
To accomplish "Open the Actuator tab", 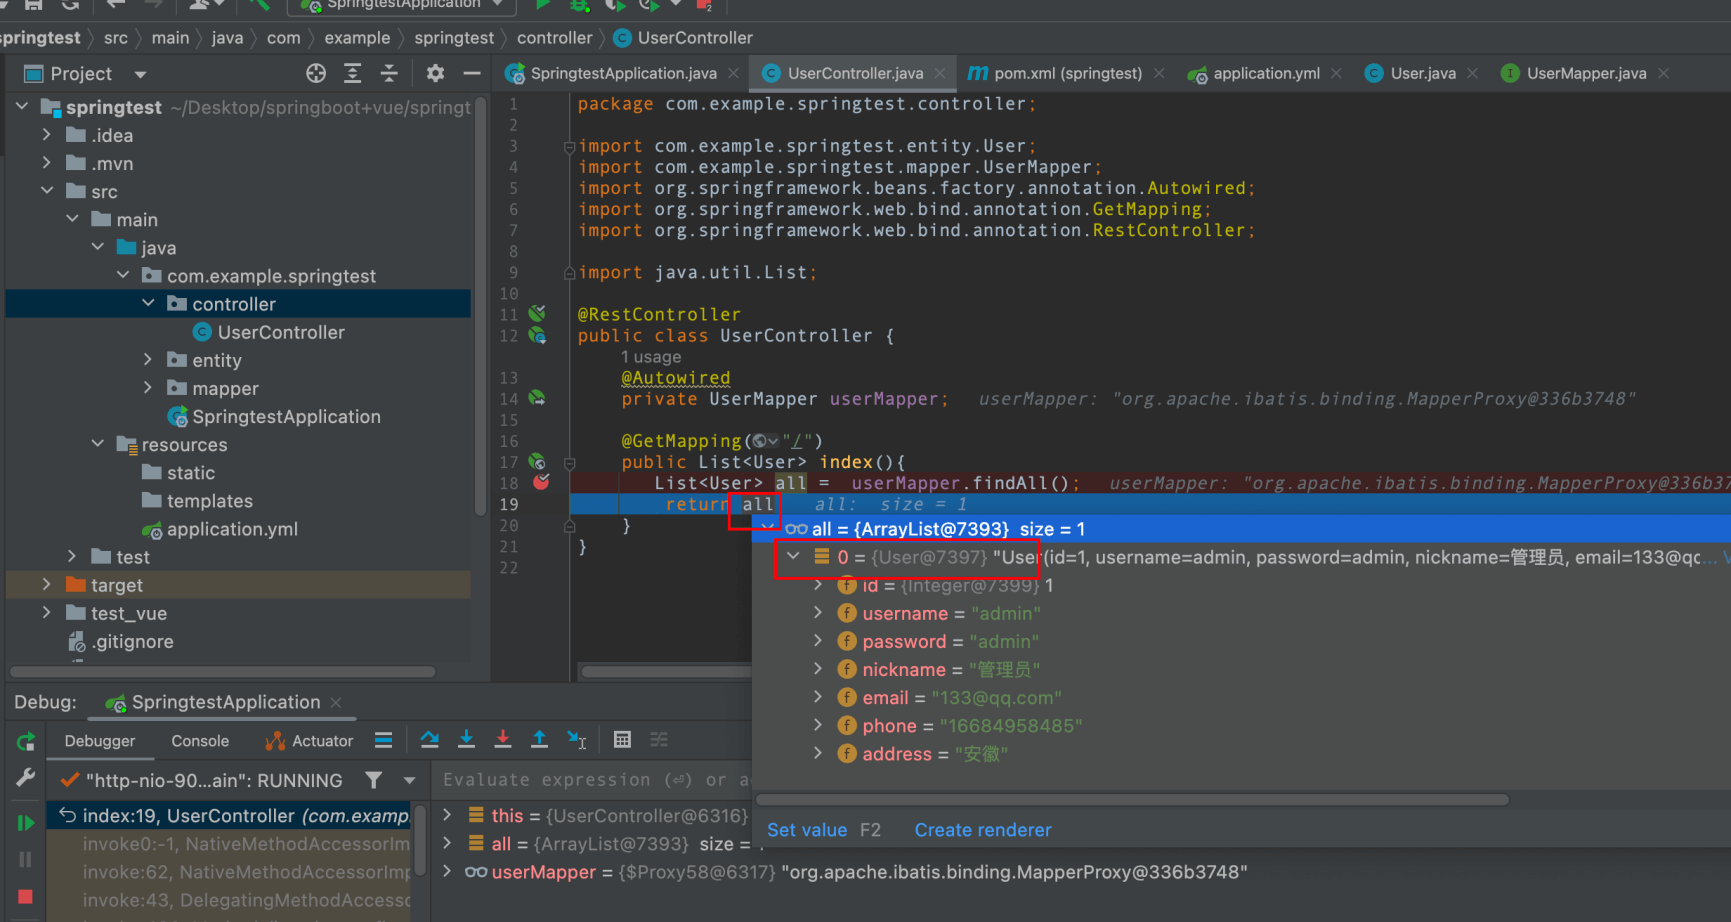I will 309,741.
